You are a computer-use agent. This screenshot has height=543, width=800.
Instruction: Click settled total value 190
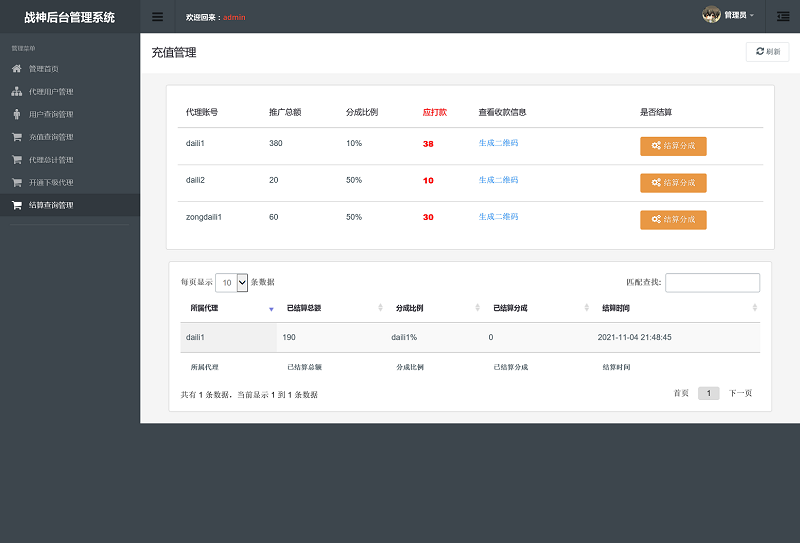point(289,337)
